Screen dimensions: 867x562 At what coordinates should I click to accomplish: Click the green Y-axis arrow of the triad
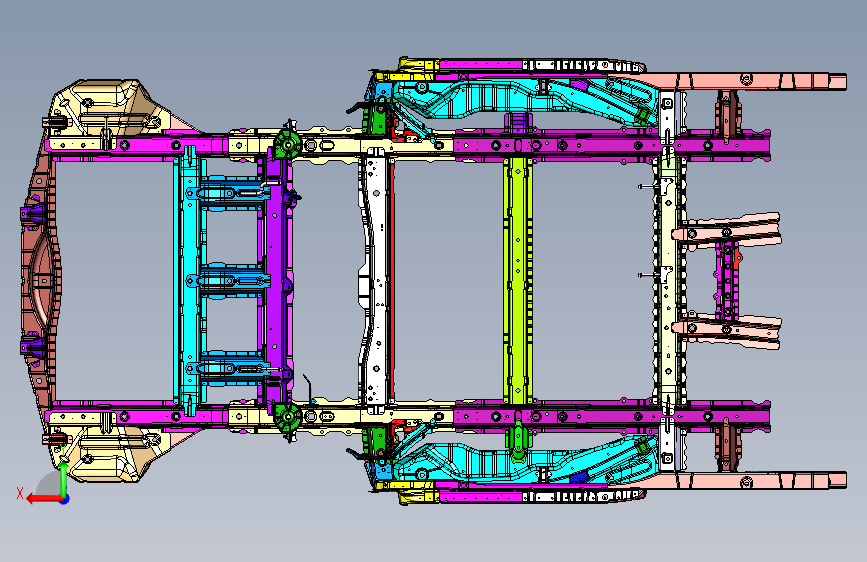(64, 478)
